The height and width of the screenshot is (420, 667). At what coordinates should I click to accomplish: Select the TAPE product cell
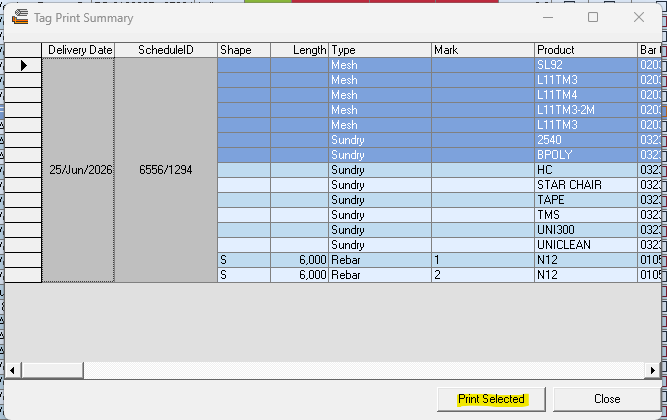586,200
